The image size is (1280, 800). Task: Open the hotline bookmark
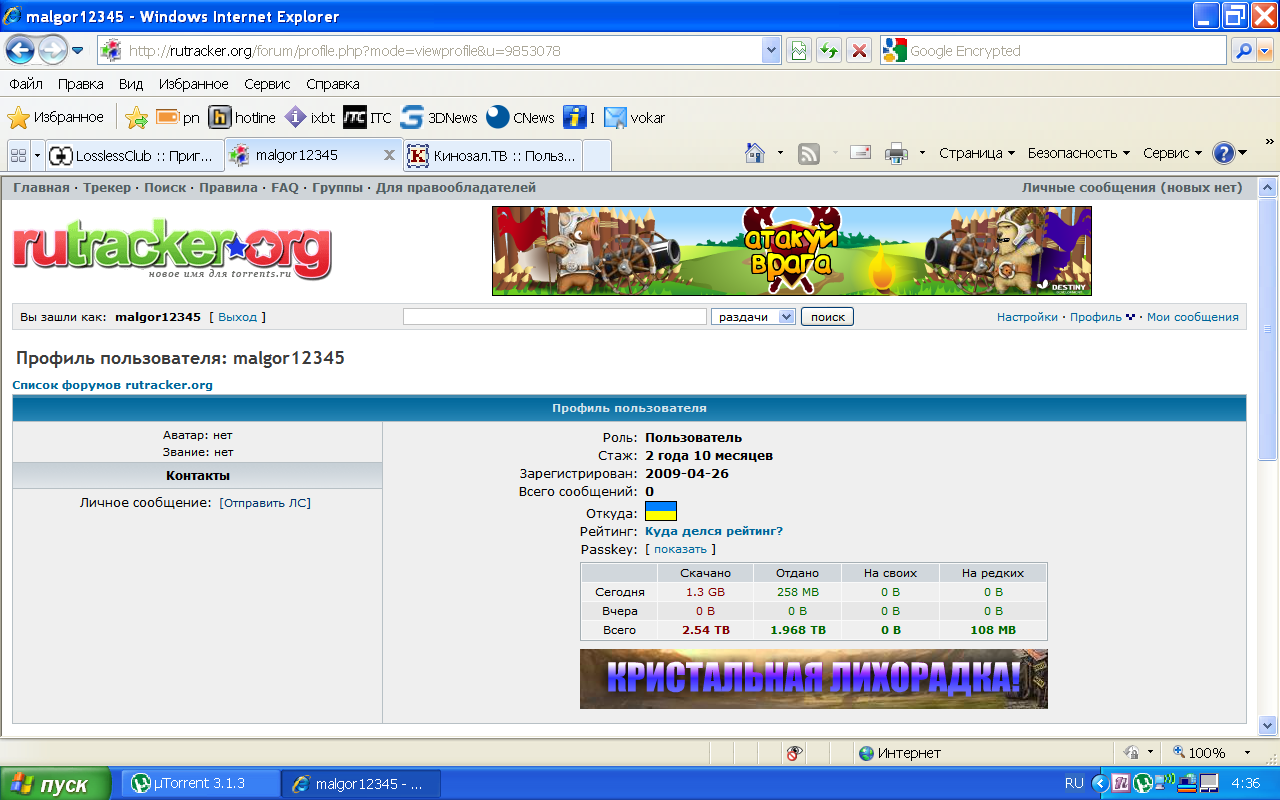coord(242,118)
